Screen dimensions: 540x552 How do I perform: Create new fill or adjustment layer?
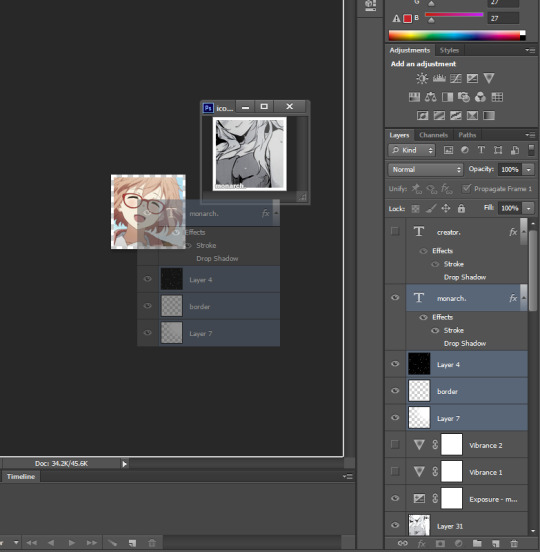458,543
